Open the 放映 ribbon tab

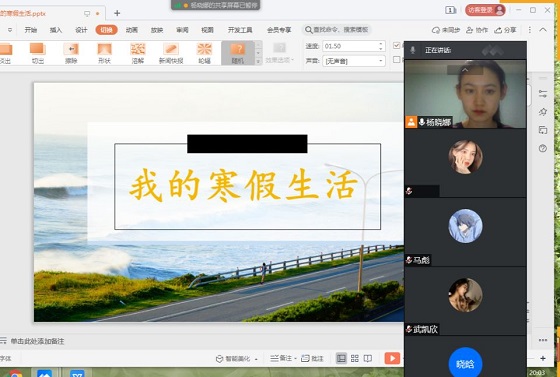[x=157, y=30]
